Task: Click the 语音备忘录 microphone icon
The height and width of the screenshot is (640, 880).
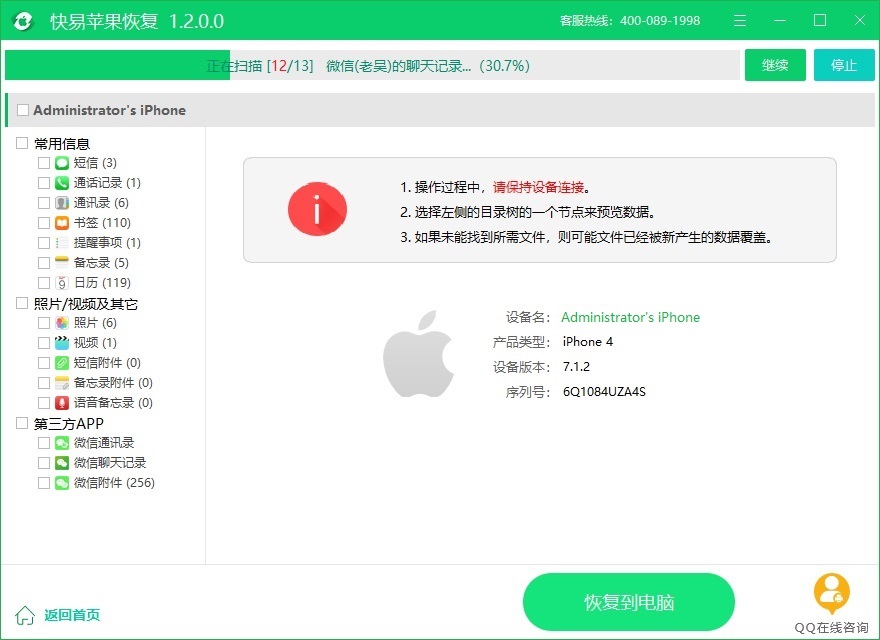Action: click(62, 403)
